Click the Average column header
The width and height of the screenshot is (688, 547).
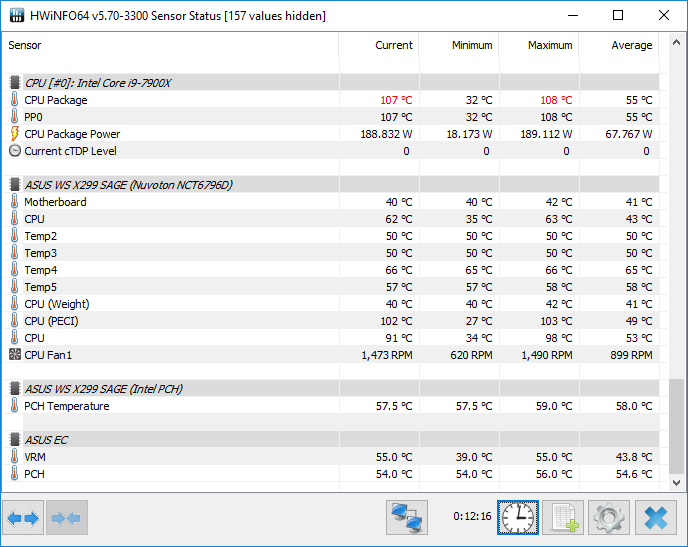click(x=619, y=45)
